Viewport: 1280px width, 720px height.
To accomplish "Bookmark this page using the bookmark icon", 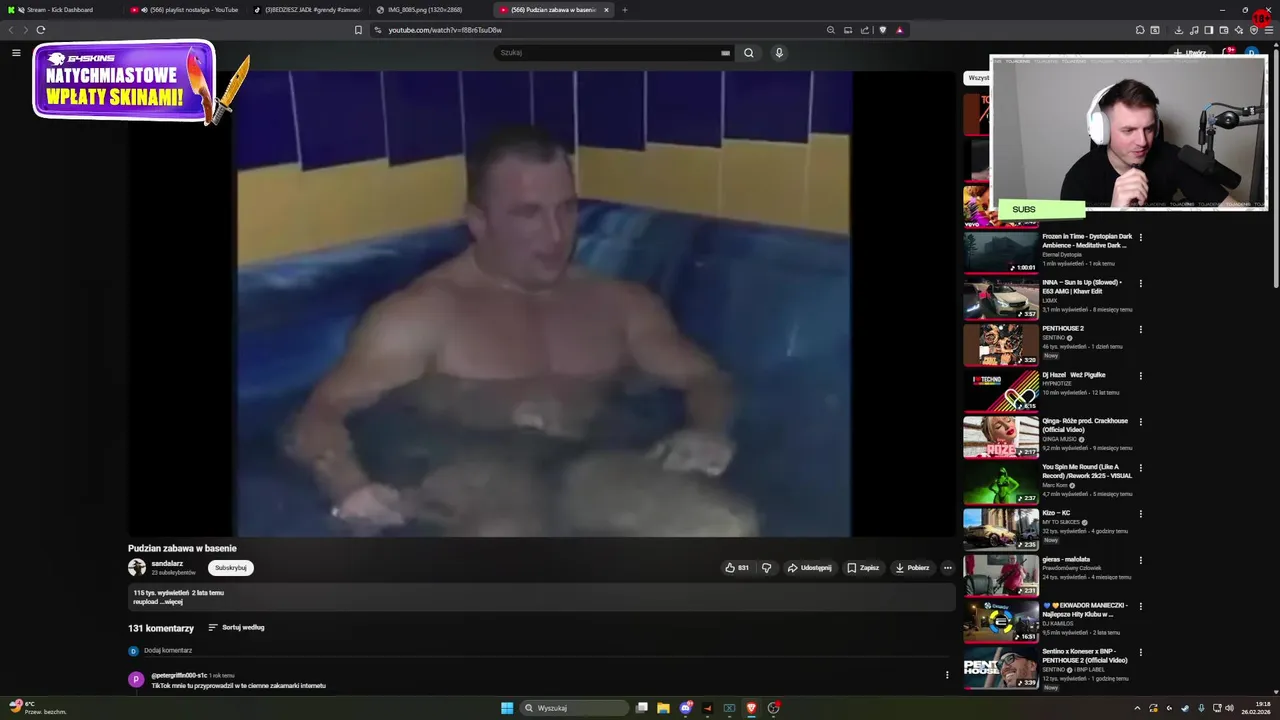I will [359, 30].
